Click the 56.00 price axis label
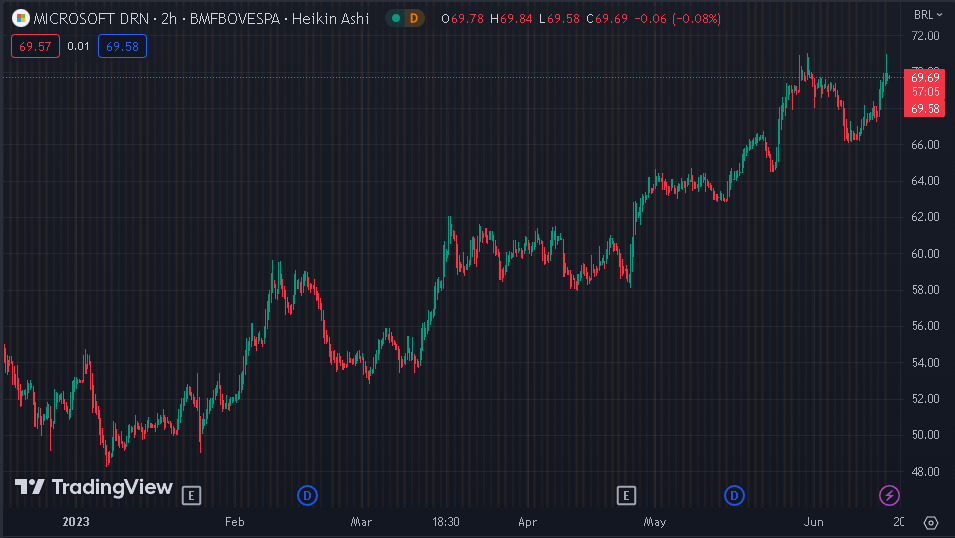The image size is (955, 538). (925, 326)
